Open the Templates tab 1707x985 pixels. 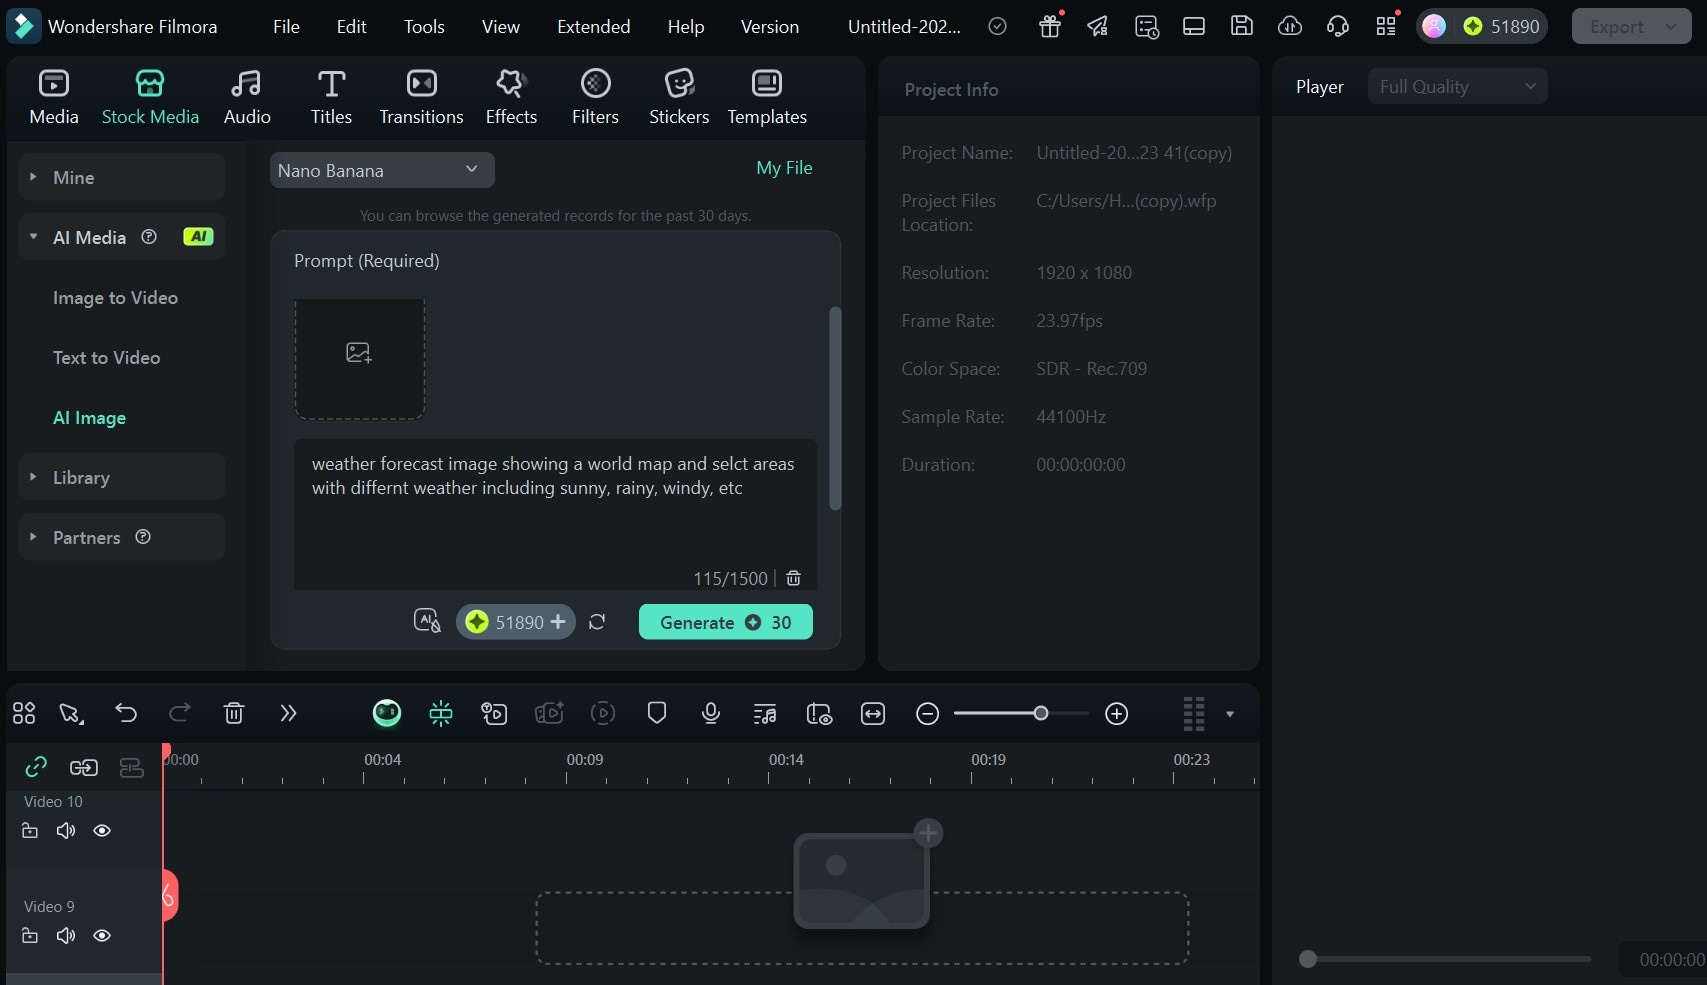pos(767,97)
